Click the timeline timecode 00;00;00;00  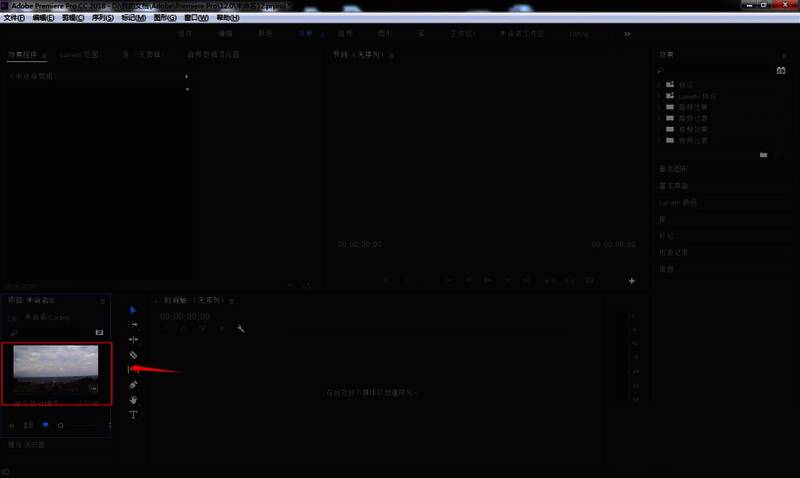[185, 316]
